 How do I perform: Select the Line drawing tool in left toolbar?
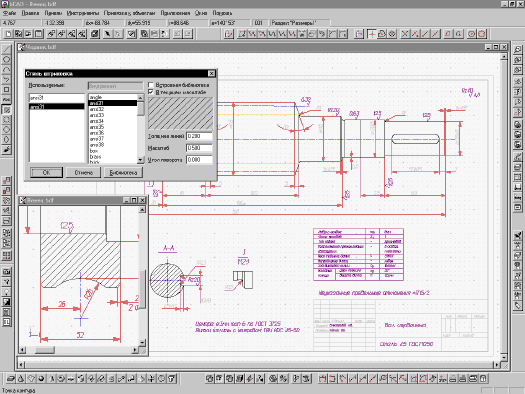click(6, 50)
